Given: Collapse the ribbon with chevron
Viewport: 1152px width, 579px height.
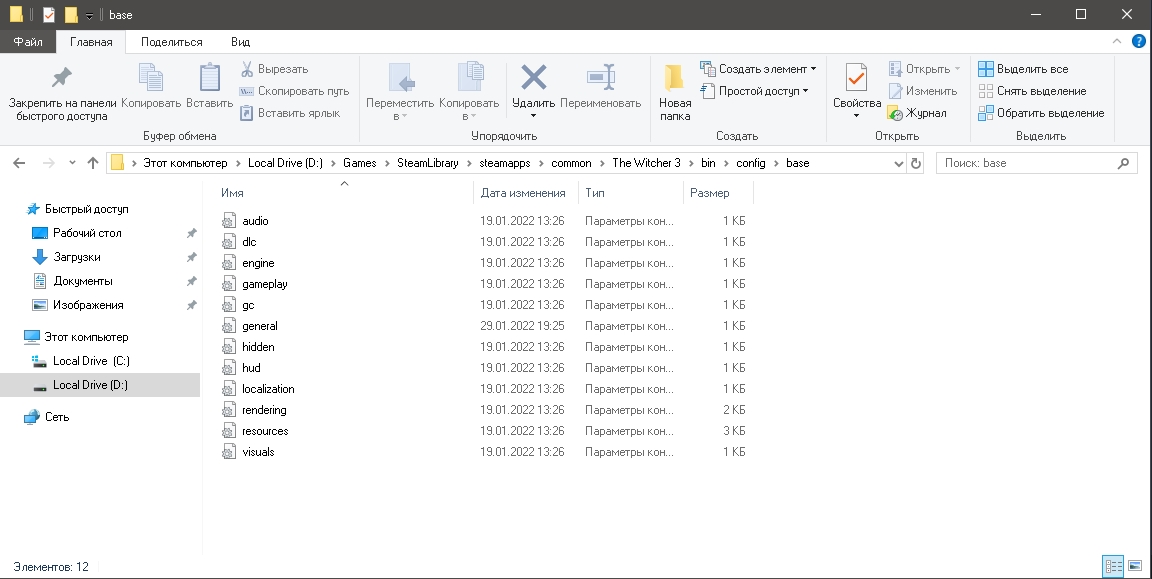Looking at the screenshot, I should tap(1117, 42).
